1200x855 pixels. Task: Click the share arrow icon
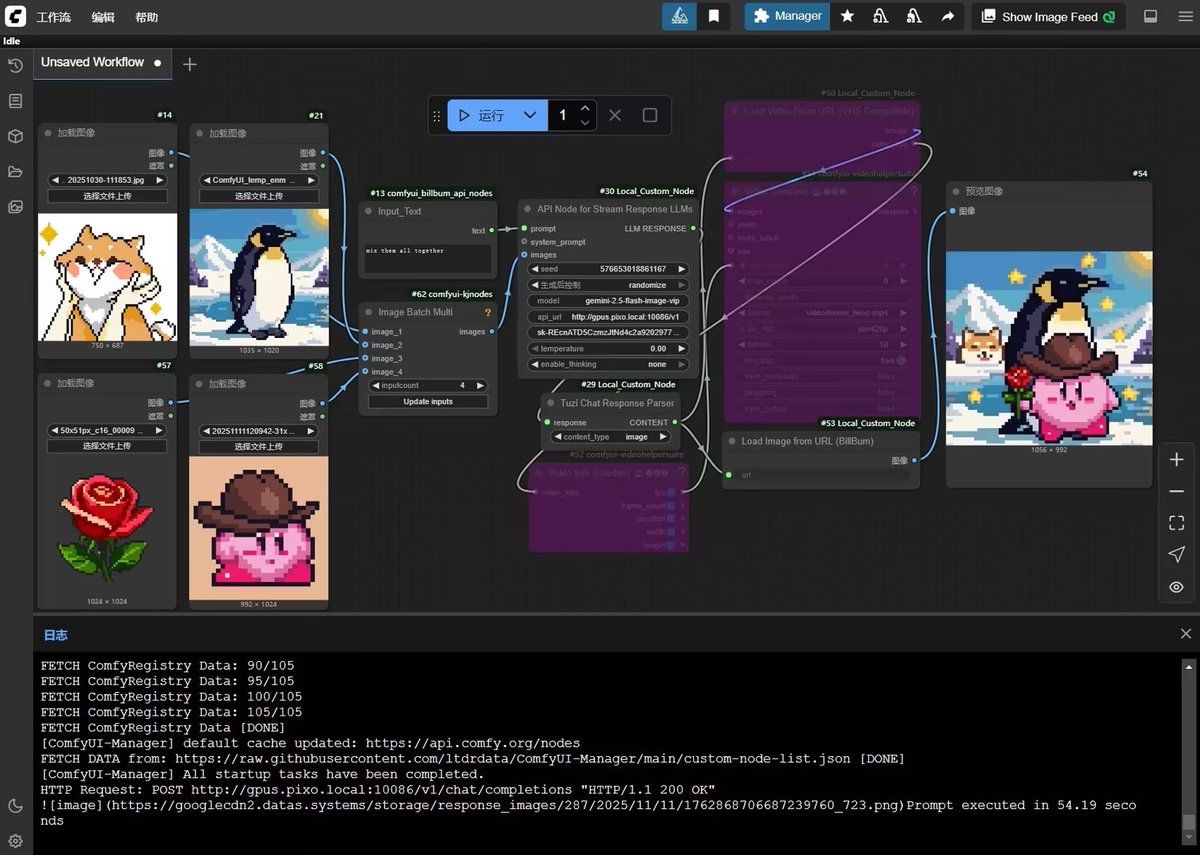click(x=947, y=16)
